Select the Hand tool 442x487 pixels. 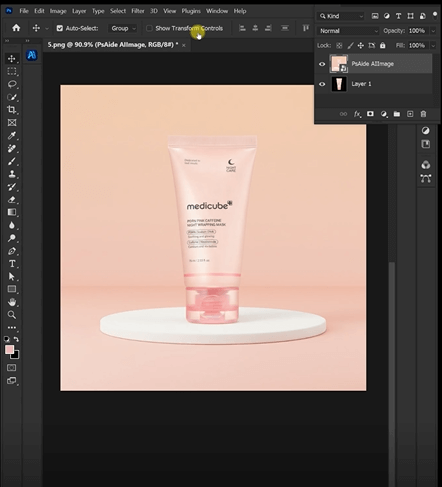point(12,302)
